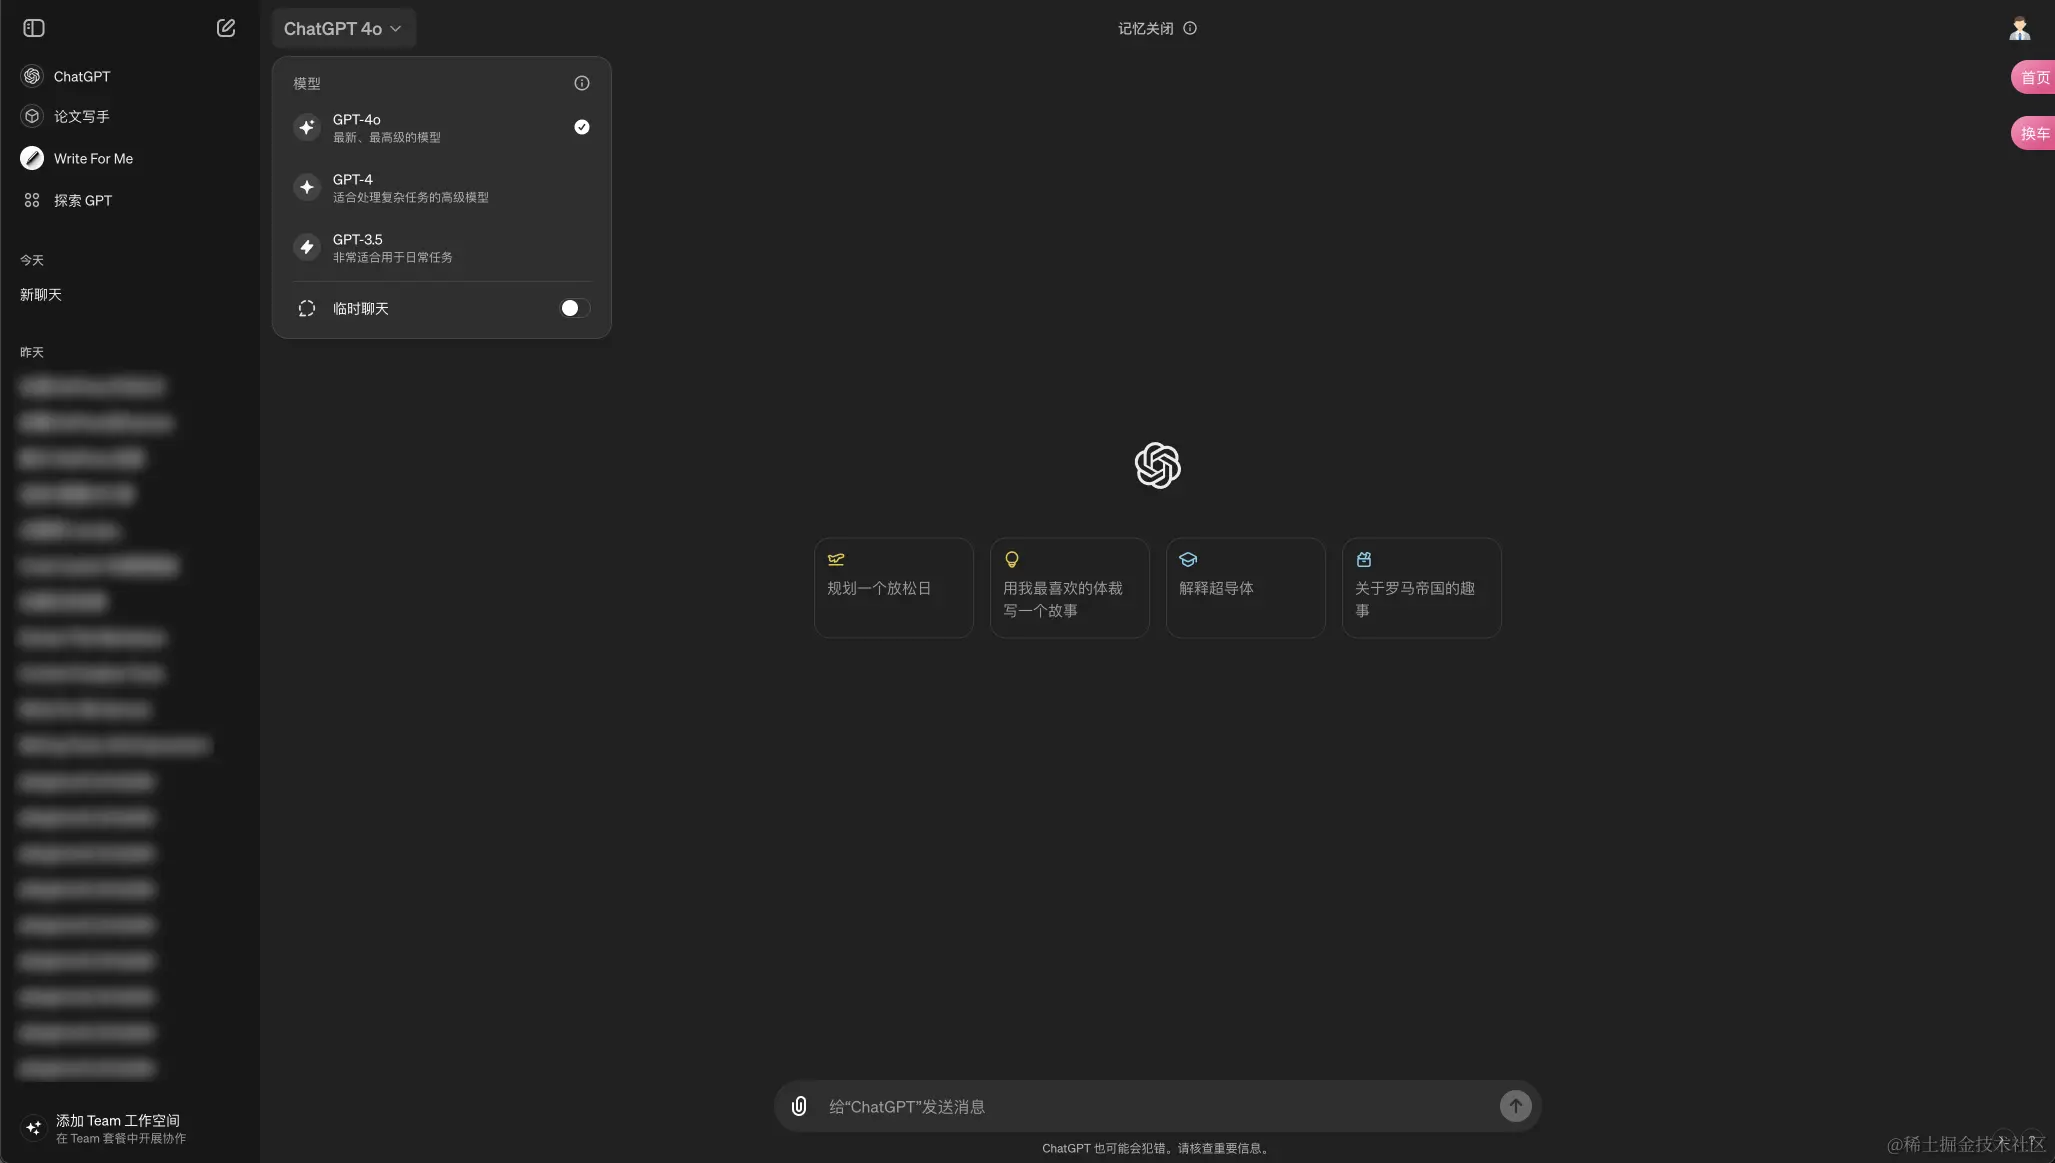The image size is (2055, 1163).
Task: Open the 论文写手 GPT in the sidebar
Action: pyautogui.click(x=80, y=115)
